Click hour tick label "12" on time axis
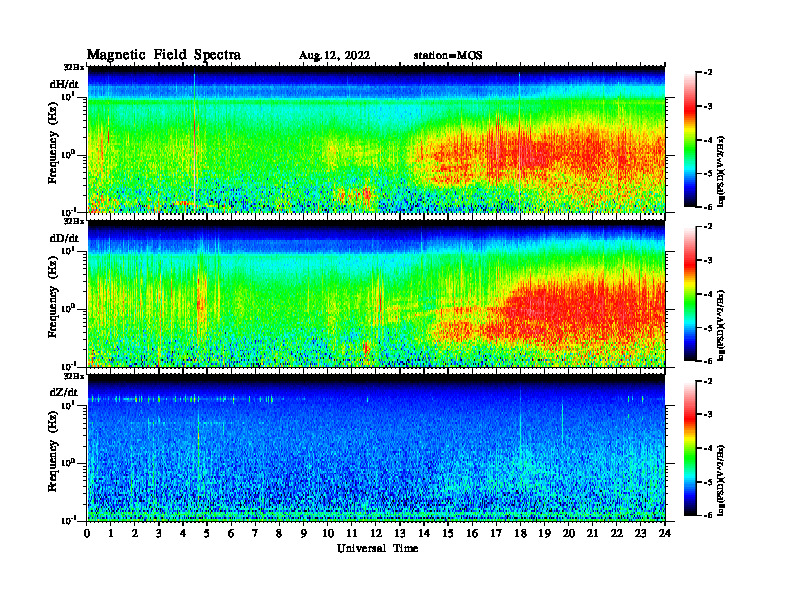The image size is (792, 612). (376, 534)
